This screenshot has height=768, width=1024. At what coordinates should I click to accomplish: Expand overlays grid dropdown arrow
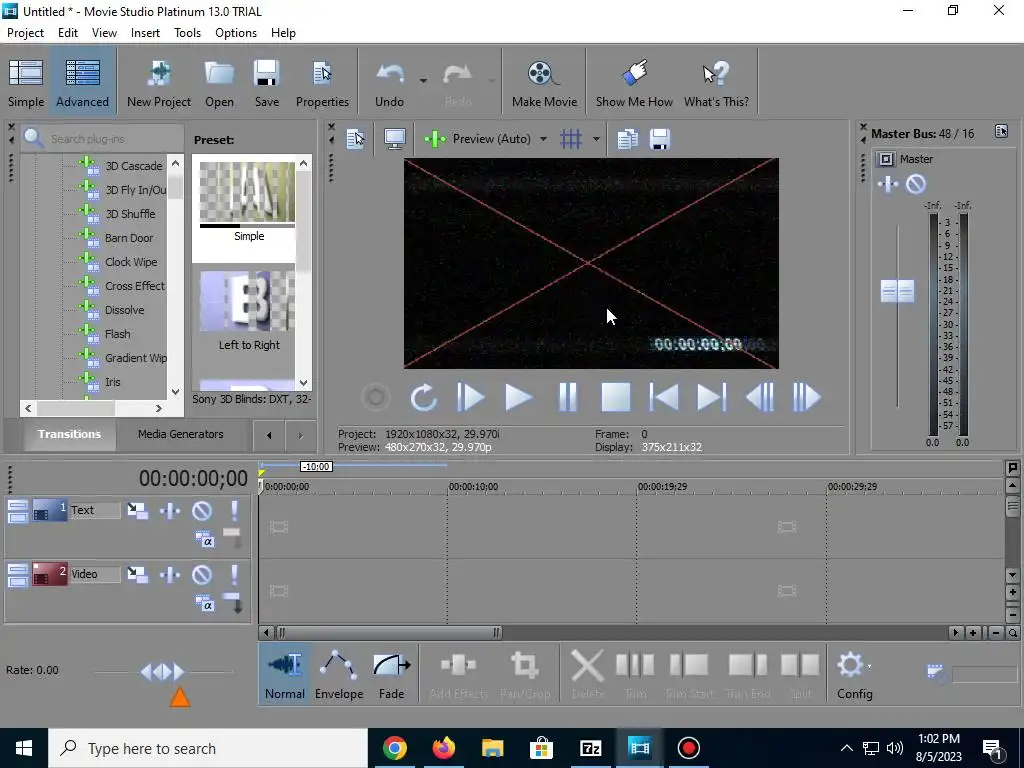click(596, 139)
